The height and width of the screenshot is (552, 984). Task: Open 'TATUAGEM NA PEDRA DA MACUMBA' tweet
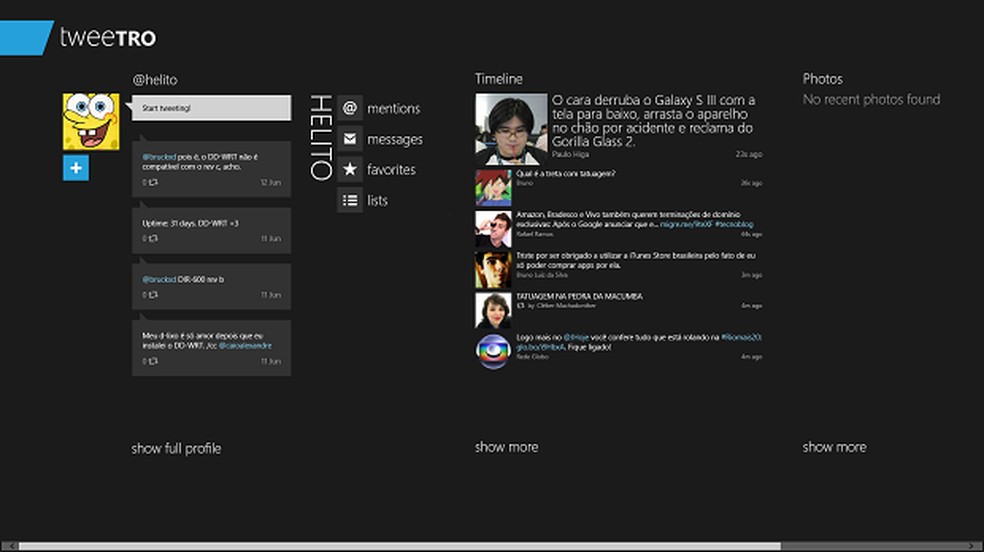tap(579, 296)
